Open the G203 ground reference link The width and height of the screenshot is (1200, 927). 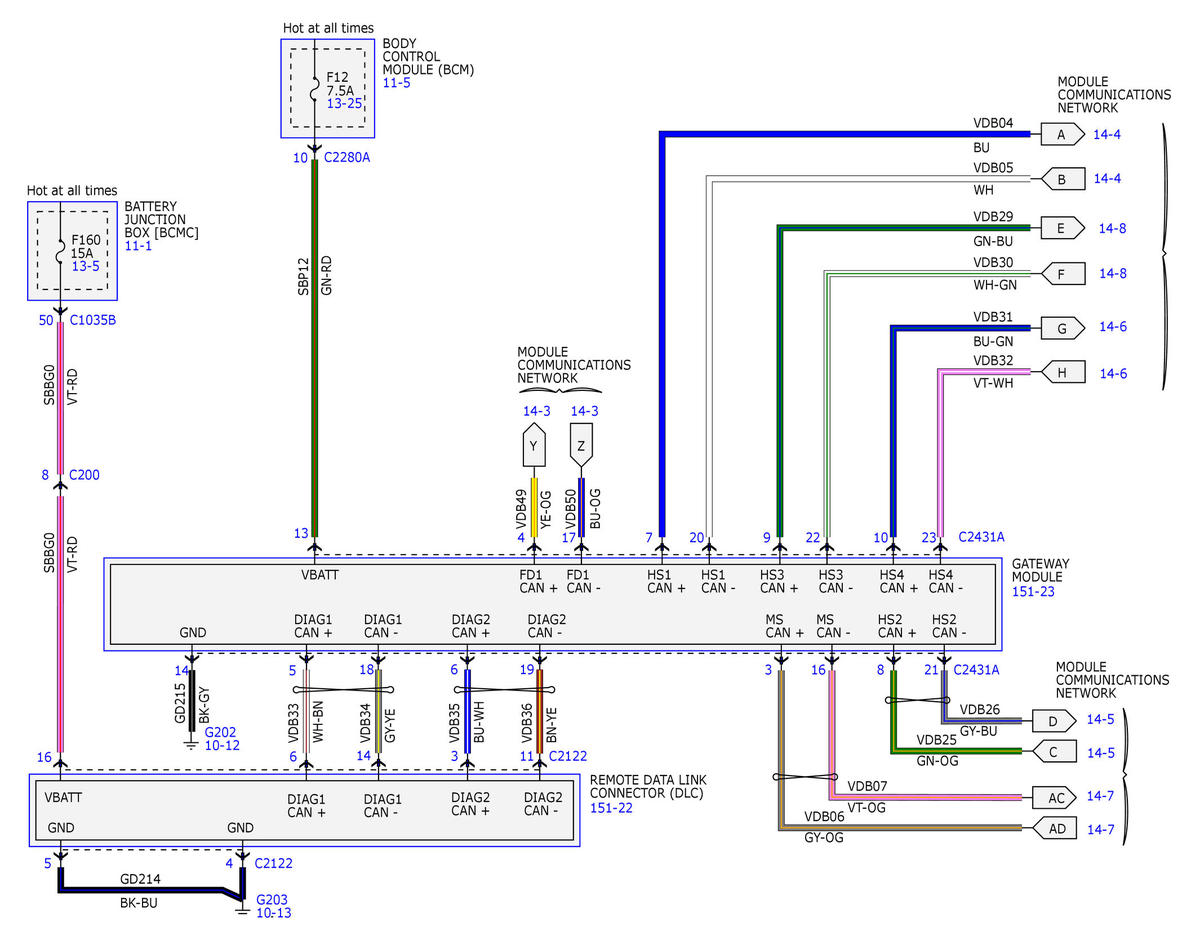click(x=272, y=899)
